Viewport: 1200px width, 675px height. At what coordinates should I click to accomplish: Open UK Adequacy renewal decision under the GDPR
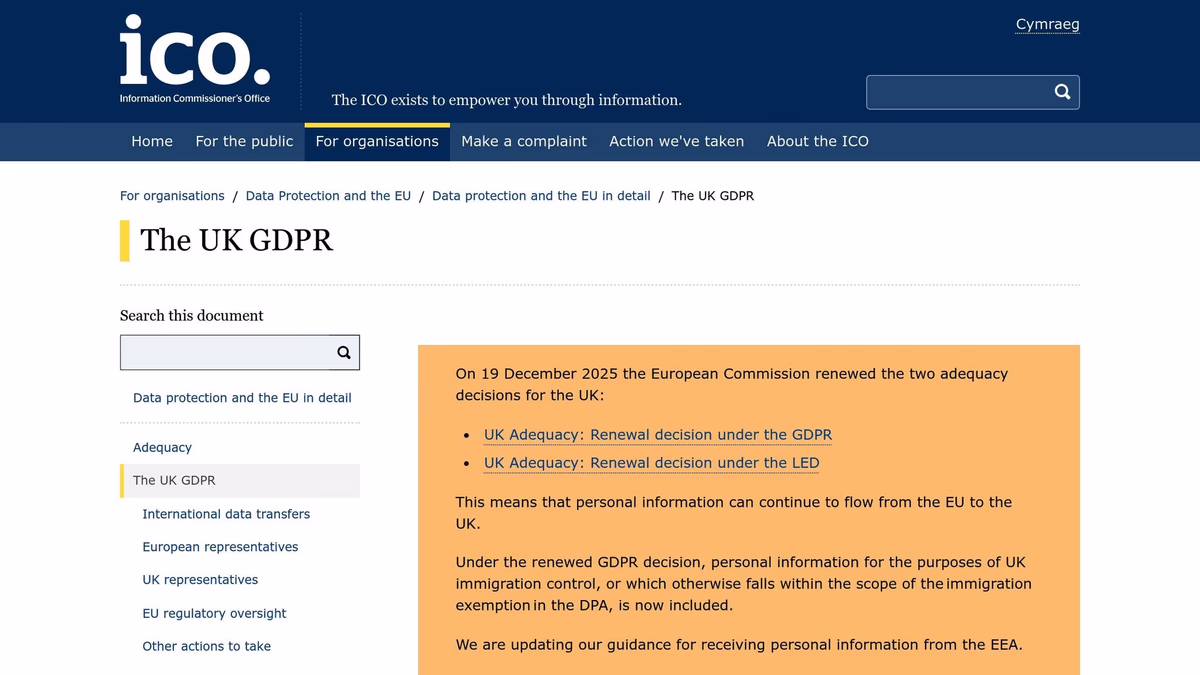[x=658, y=435]
